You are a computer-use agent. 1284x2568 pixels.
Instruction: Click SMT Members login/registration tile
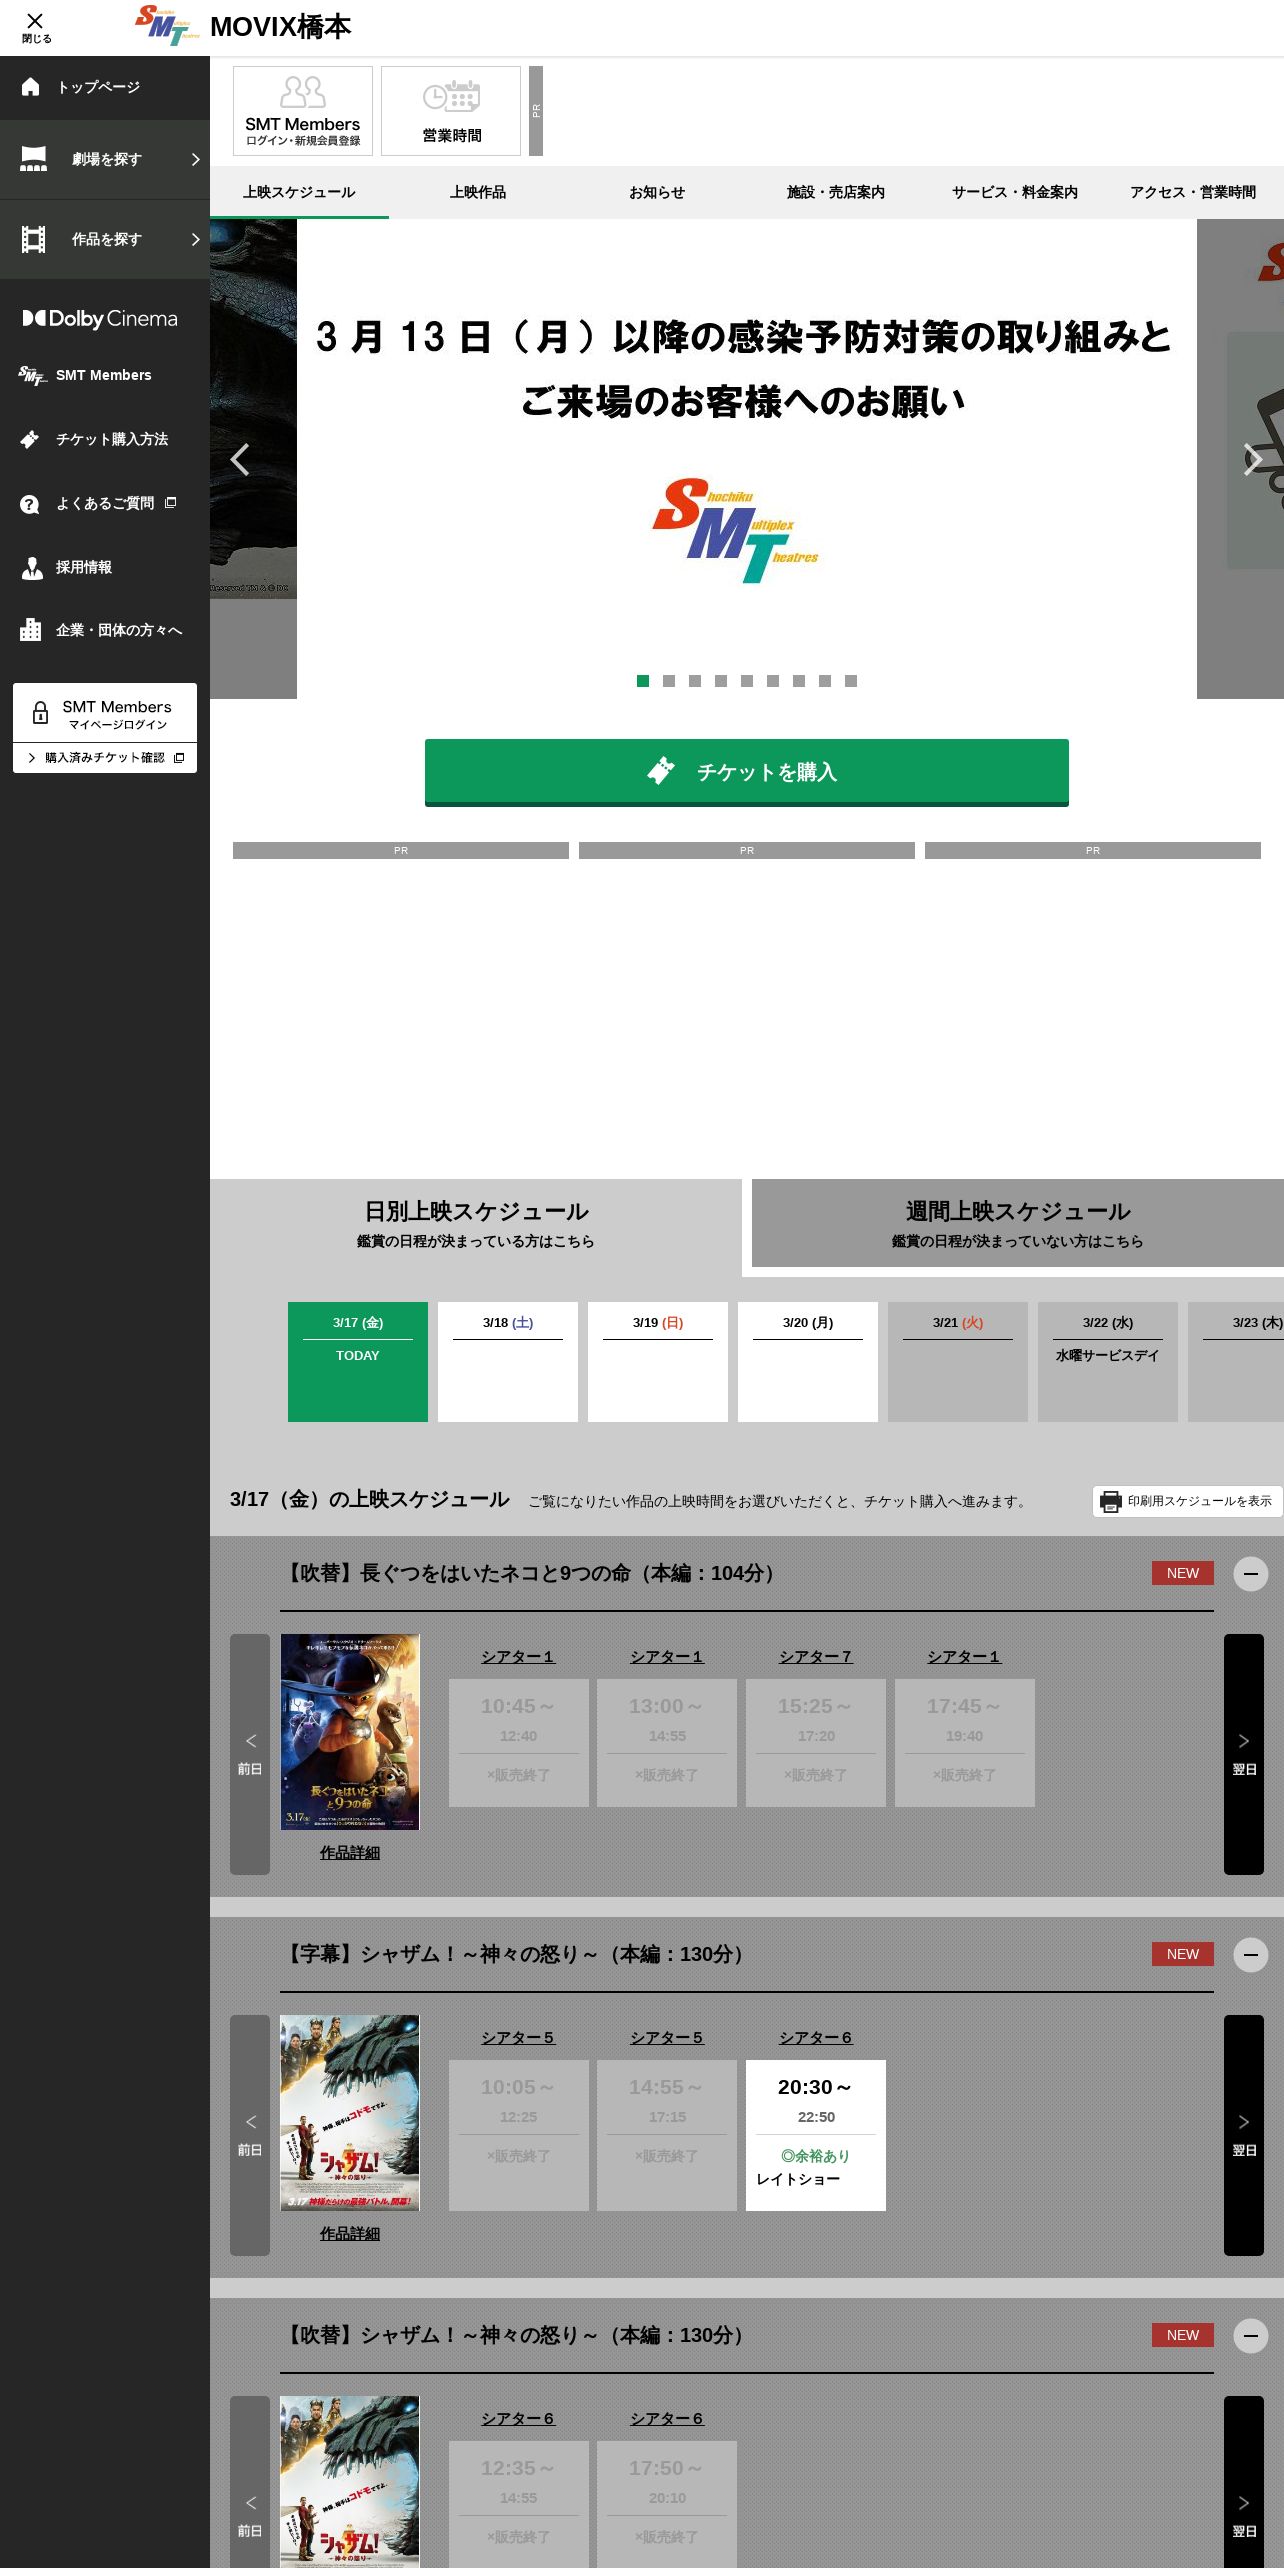(303, 111)
